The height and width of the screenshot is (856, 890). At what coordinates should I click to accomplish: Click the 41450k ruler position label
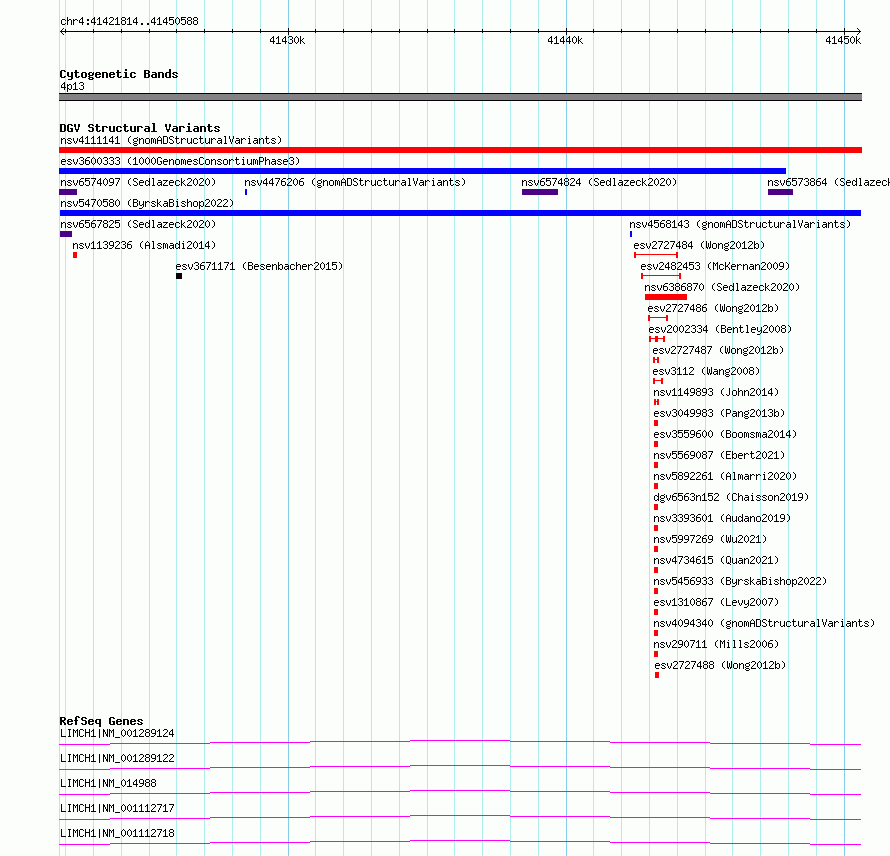click(x=843, y=40)
